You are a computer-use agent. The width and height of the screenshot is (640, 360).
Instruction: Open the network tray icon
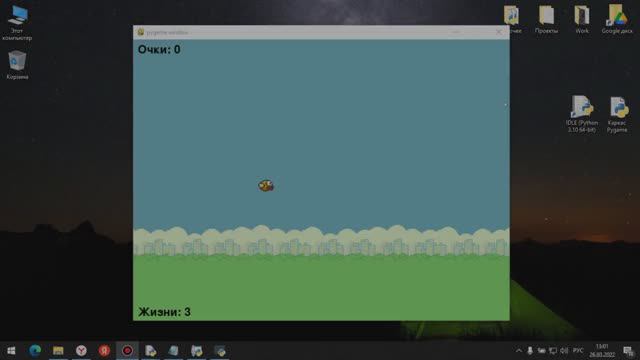coord(553,351)
